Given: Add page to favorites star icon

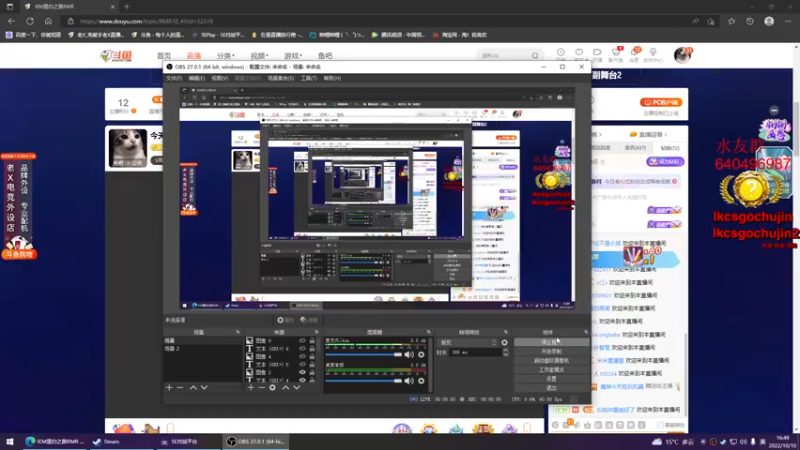Looking at the screenshot, I should pyautogui.click(x=711, y=21).
